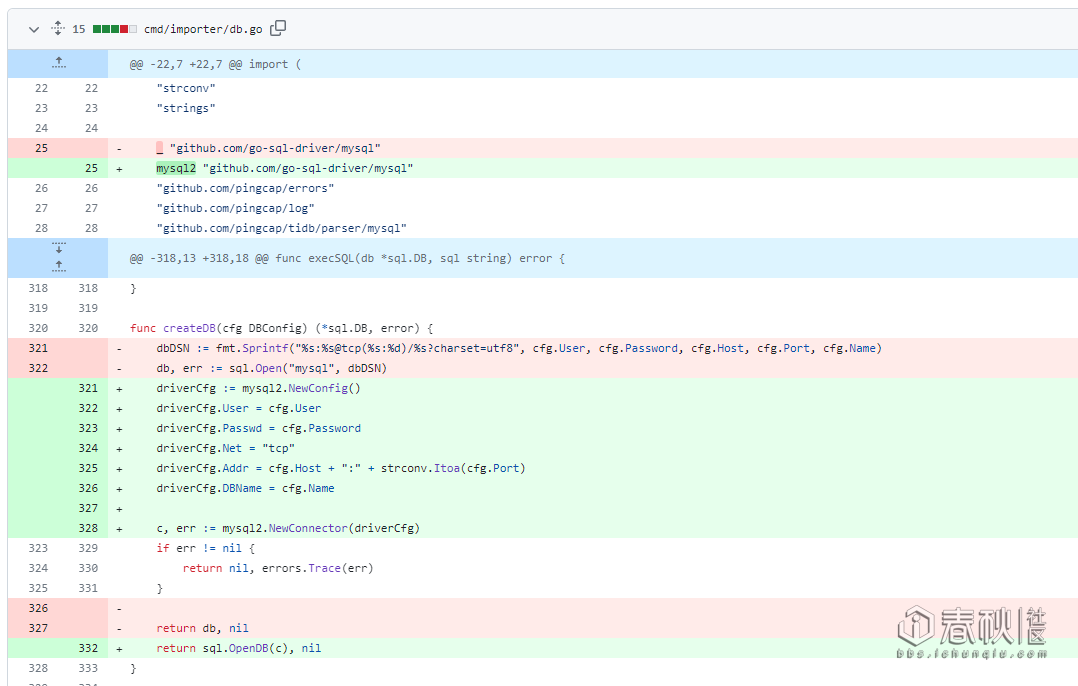This screenshot has height=686, width=1078.
Task: Click added line with 'strconv.Itoa(cfg.Port)'
Action: 341,467
